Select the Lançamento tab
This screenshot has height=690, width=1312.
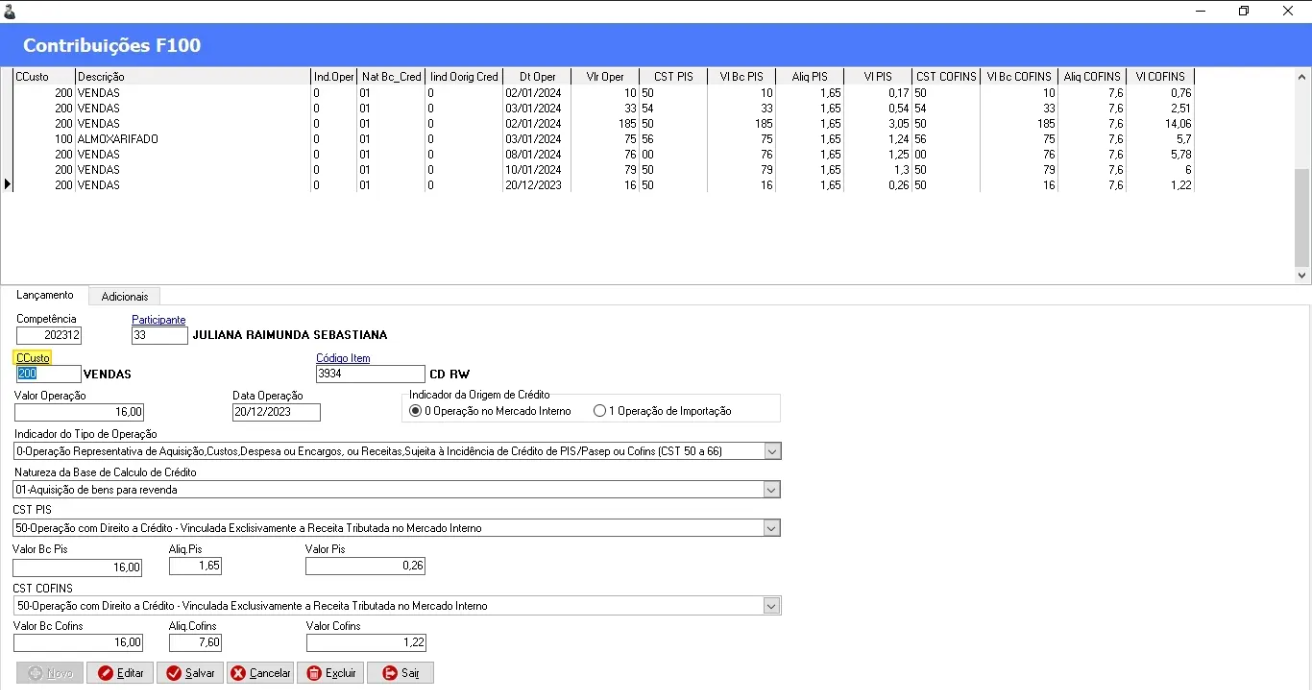coord(44,295)
